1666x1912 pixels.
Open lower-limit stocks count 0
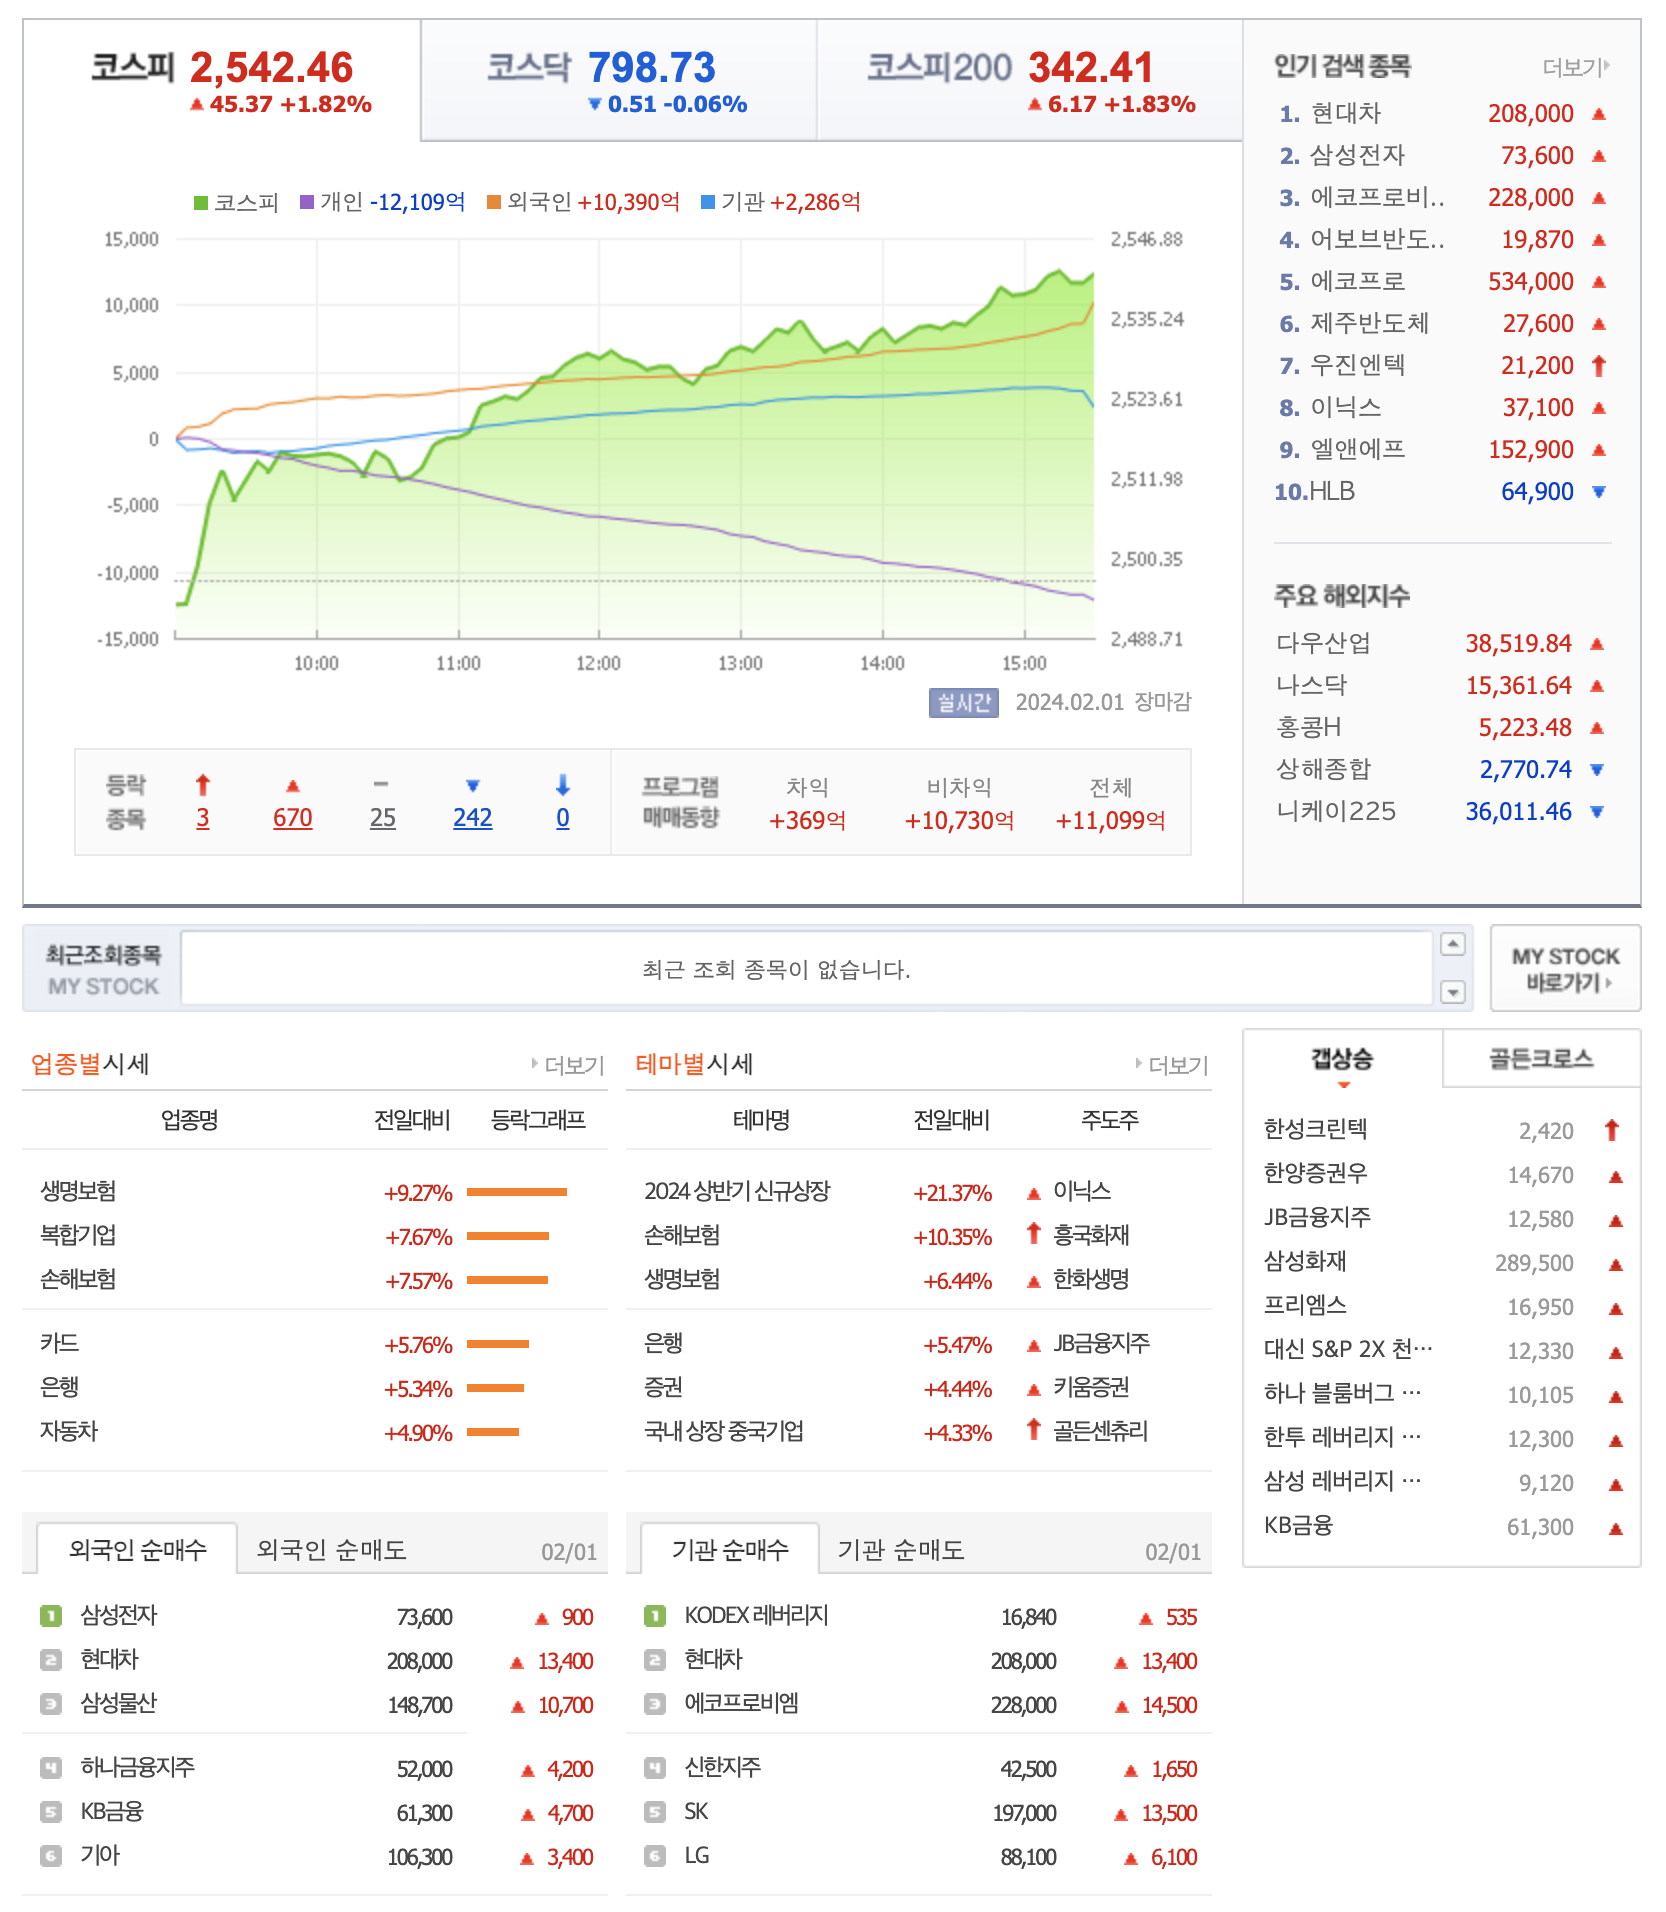(x=563, y=818)
